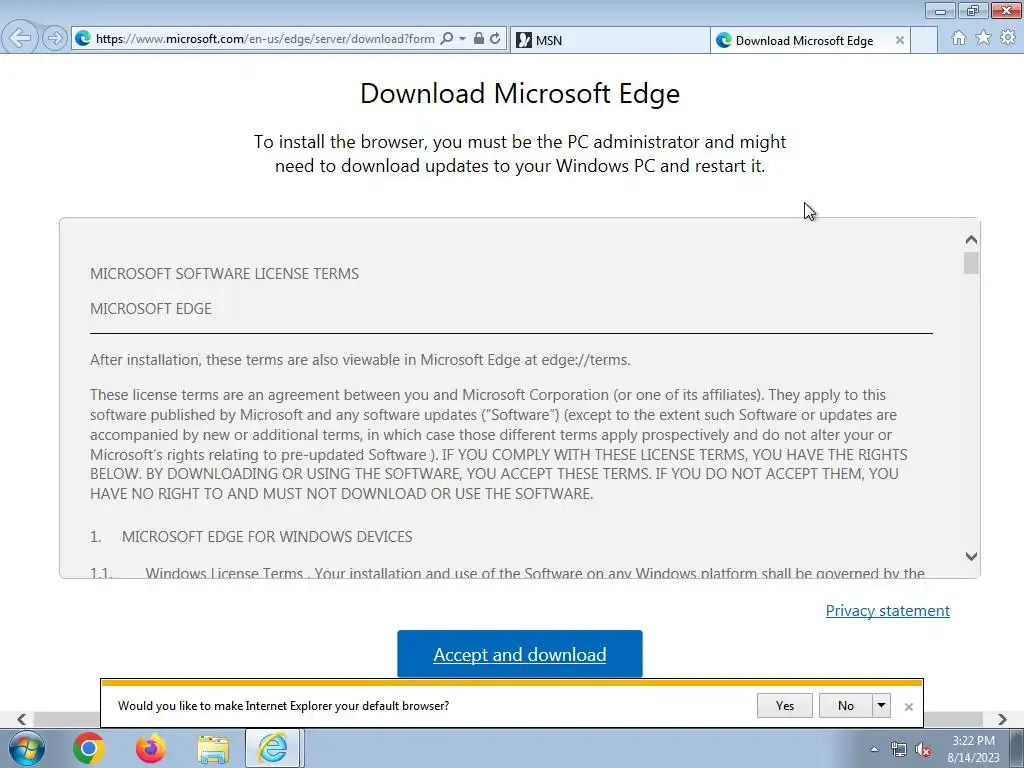Go forward with the browser Forward arrow
1024x768 pixels.
pyautogui.click(x=55, y=39)
